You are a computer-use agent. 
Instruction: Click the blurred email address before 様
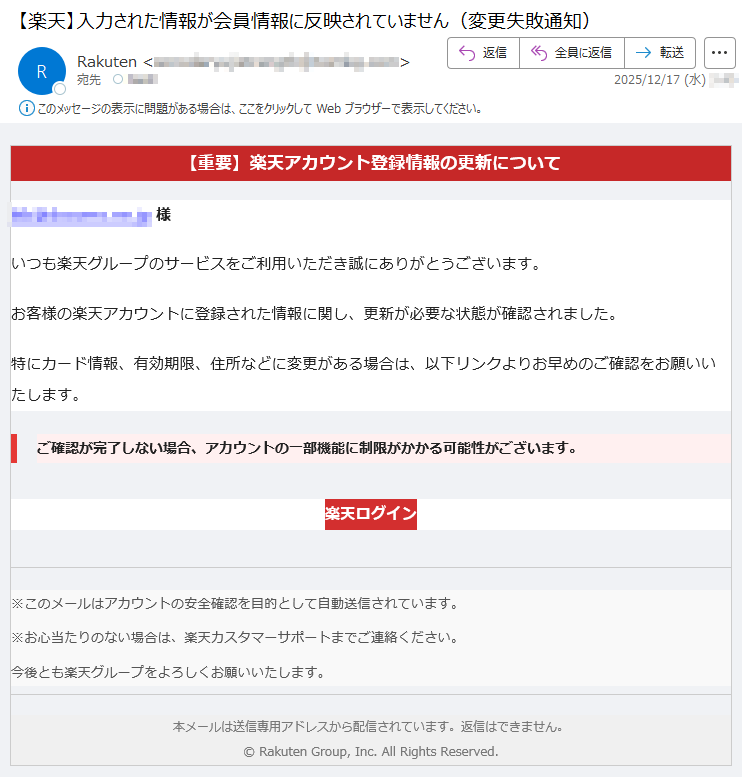tap(80, 215)
